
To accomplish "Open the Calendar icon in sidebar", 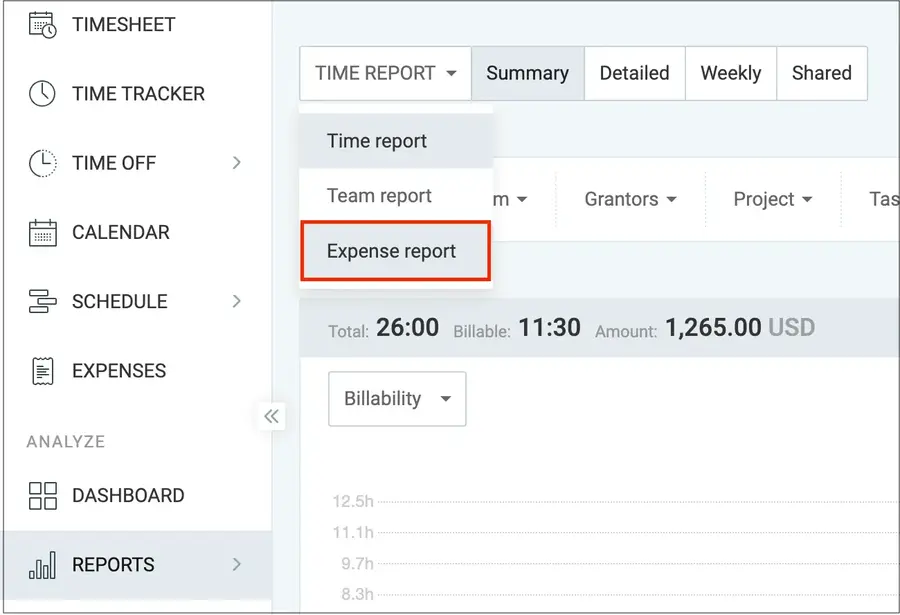I will (42, 232).
